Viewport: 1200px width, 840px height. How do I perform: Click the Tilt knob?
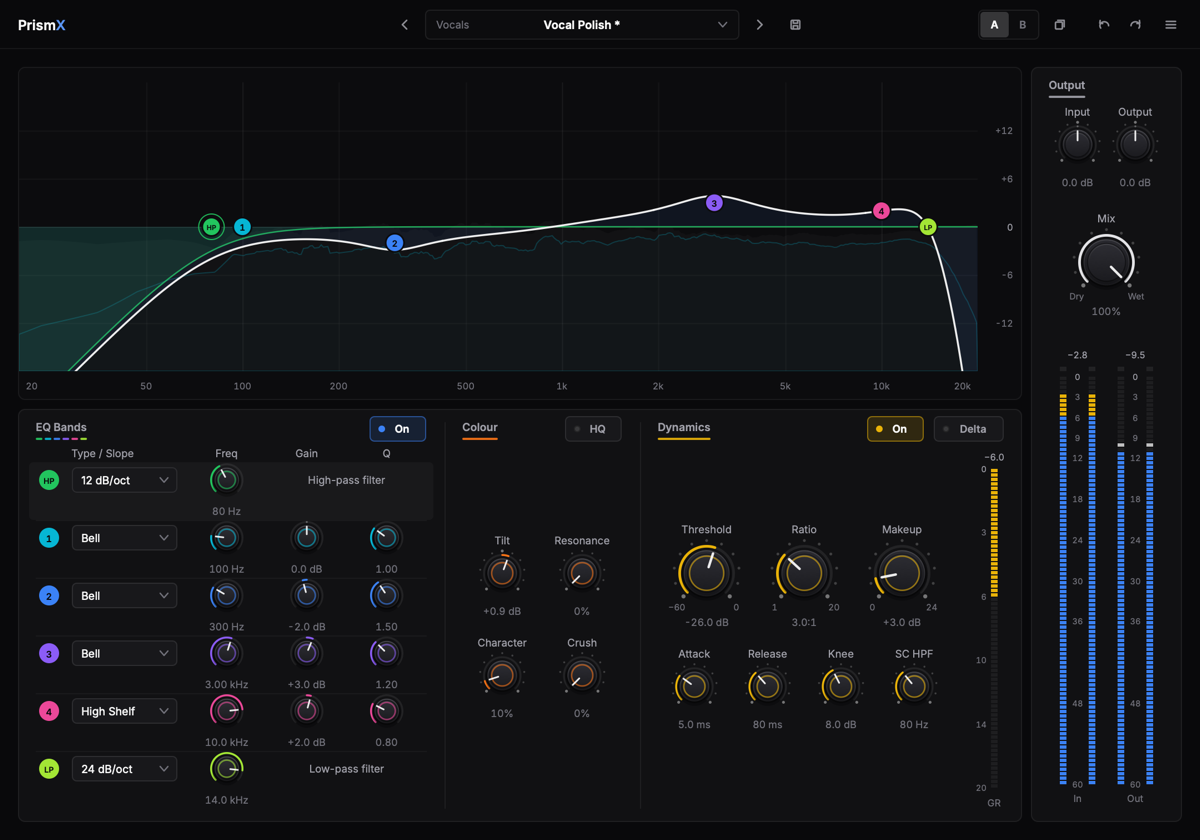(502, 574)
